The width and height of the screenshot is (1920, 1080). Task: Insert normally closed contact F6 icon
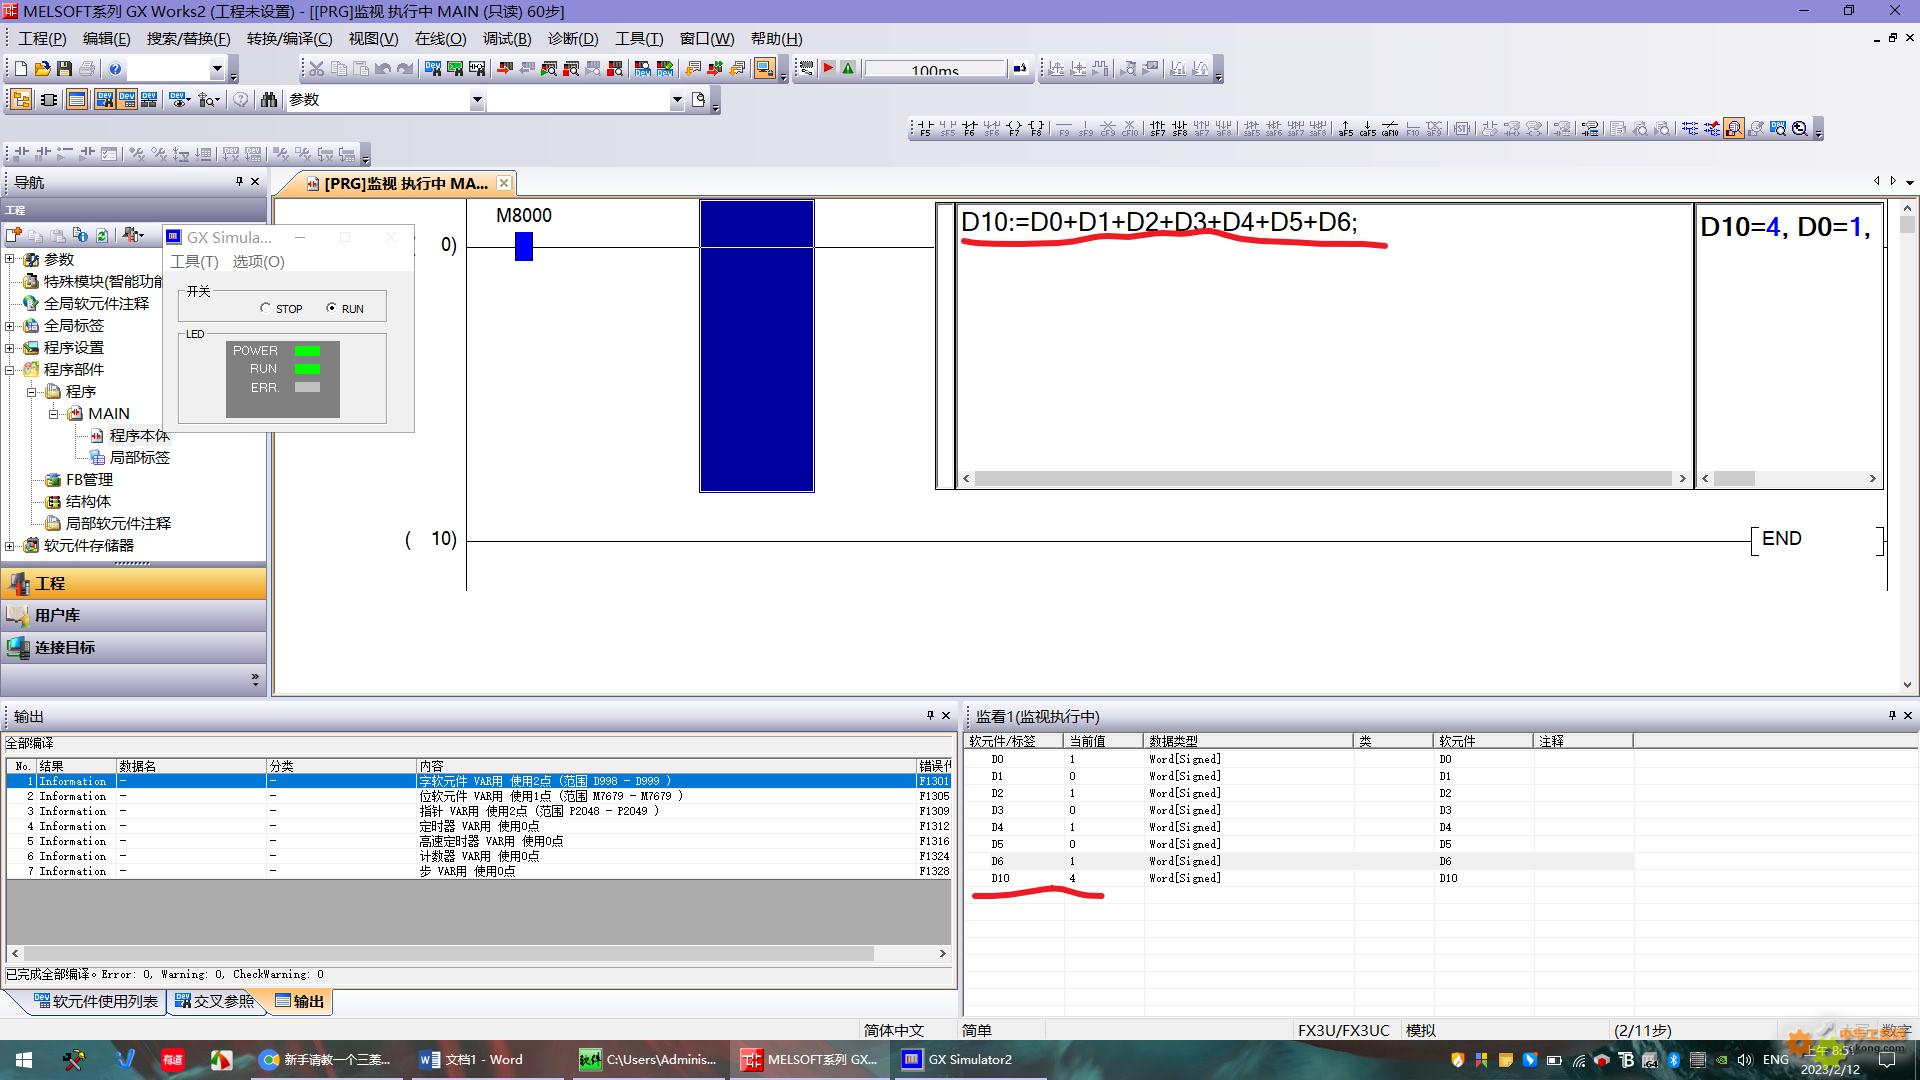pyautogui.click(x=969, y=129)
